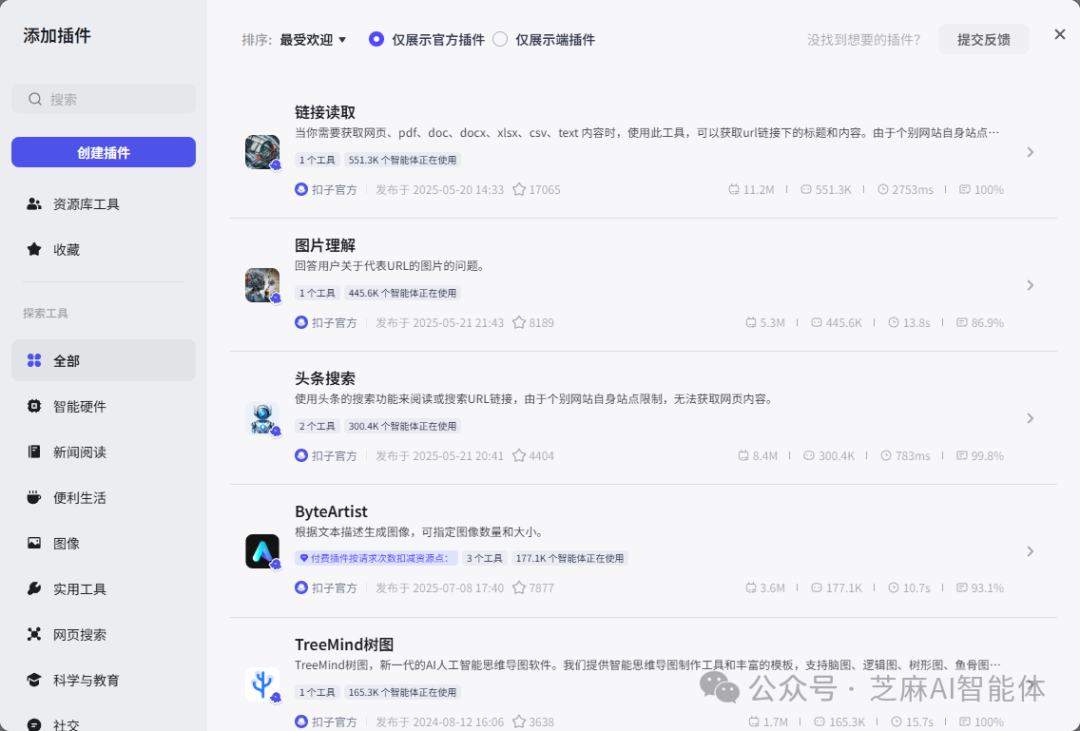Select the 图像 category

click(103, 543)
